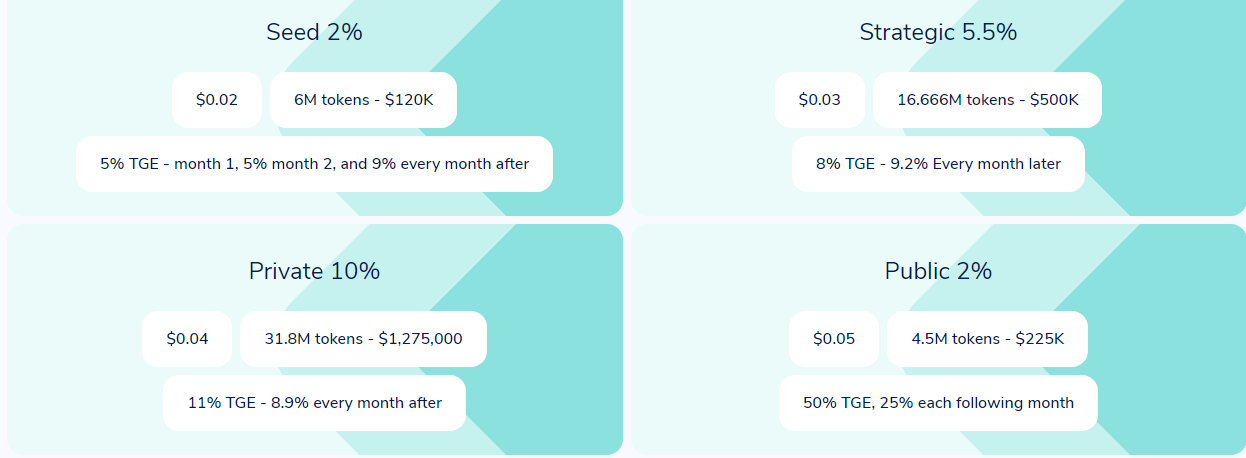Select the Public $0.05 price pill
1246x458 pixels.
tap(833, 339)
